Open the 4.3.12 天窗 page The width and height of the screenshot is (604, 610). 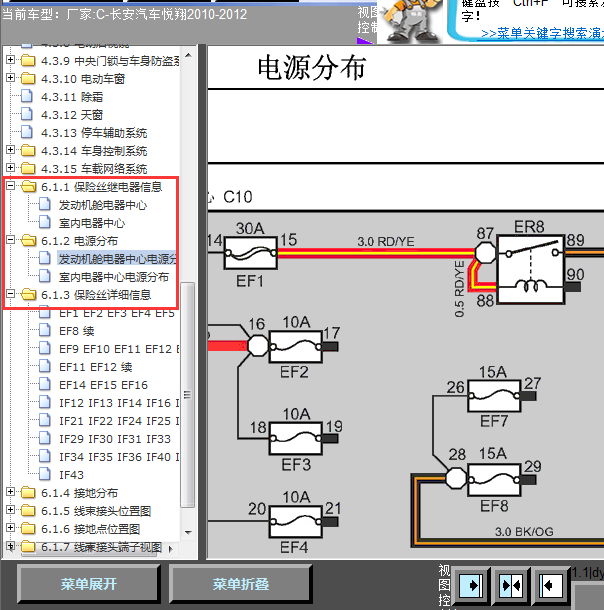tap(72, 115)
